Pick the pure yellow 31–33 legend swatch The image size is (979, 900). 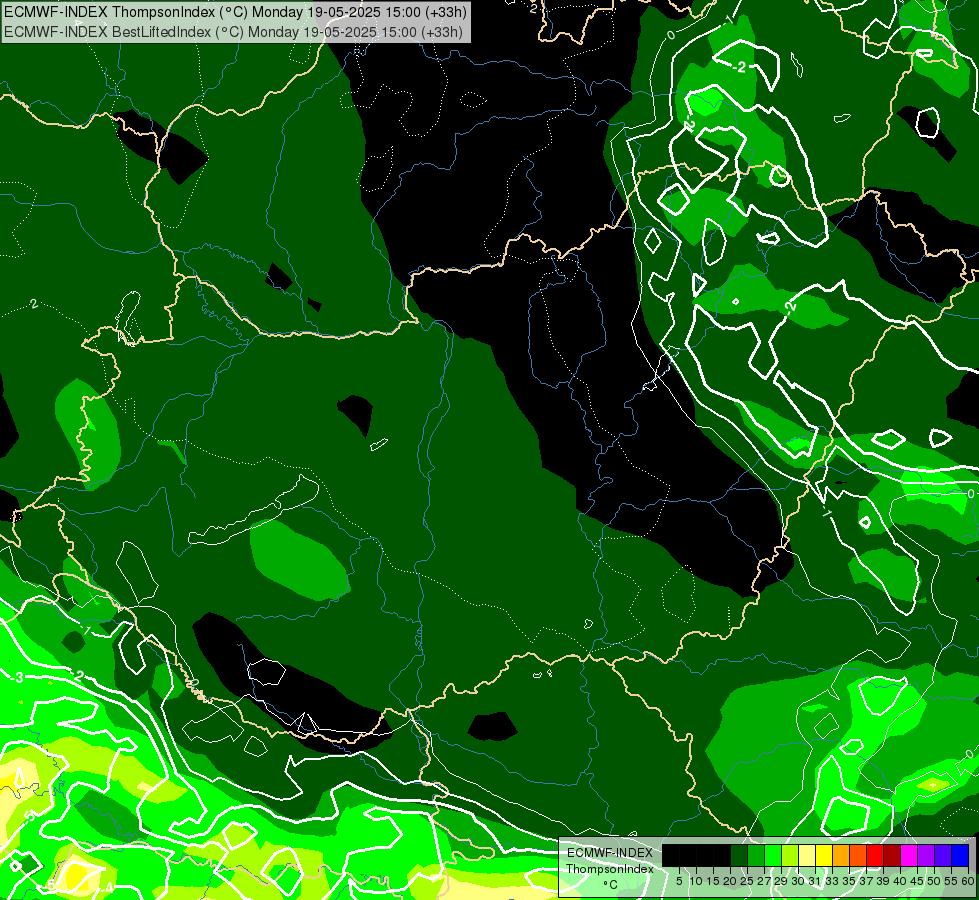tap(824, 855)
